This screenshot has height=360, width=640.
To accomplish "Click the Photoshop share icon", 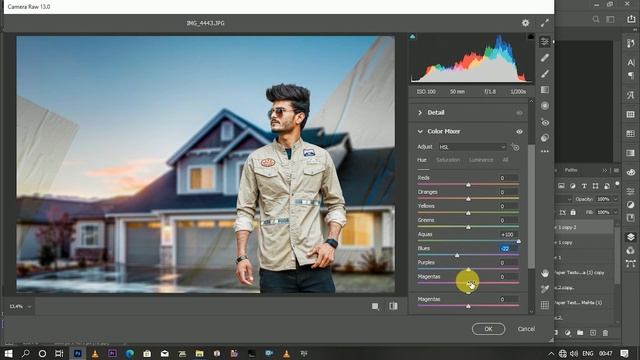I will click(x=631, y=19).
